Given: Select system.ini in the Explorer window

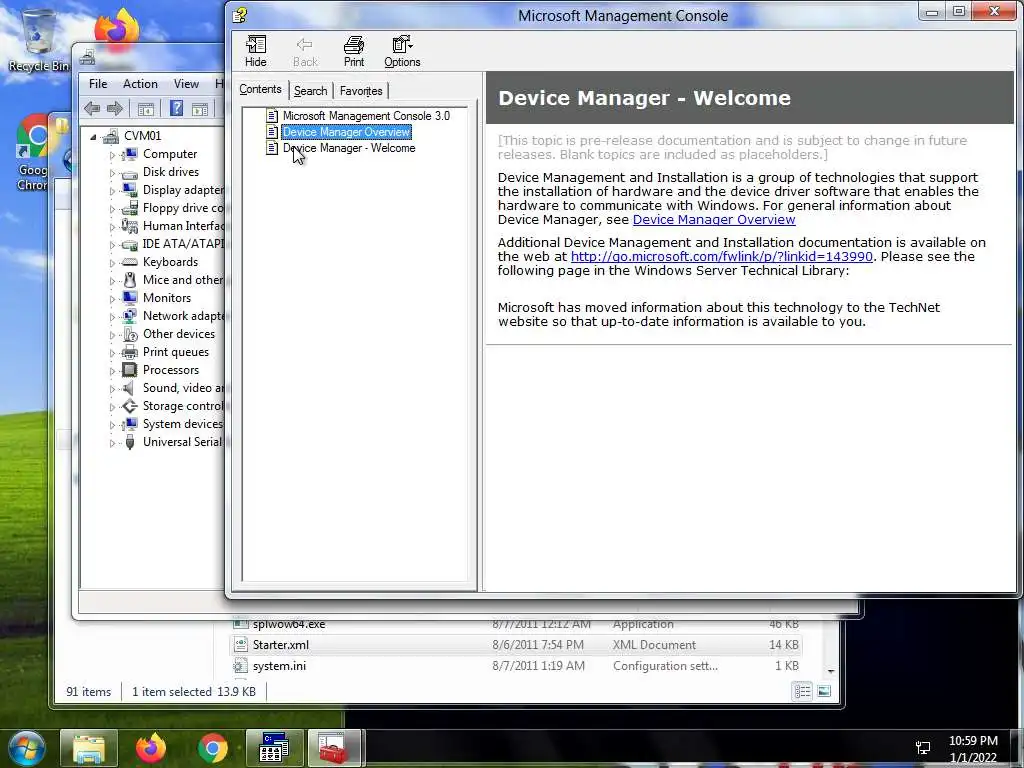Looking at the screenshot, I should pos(516,665).
